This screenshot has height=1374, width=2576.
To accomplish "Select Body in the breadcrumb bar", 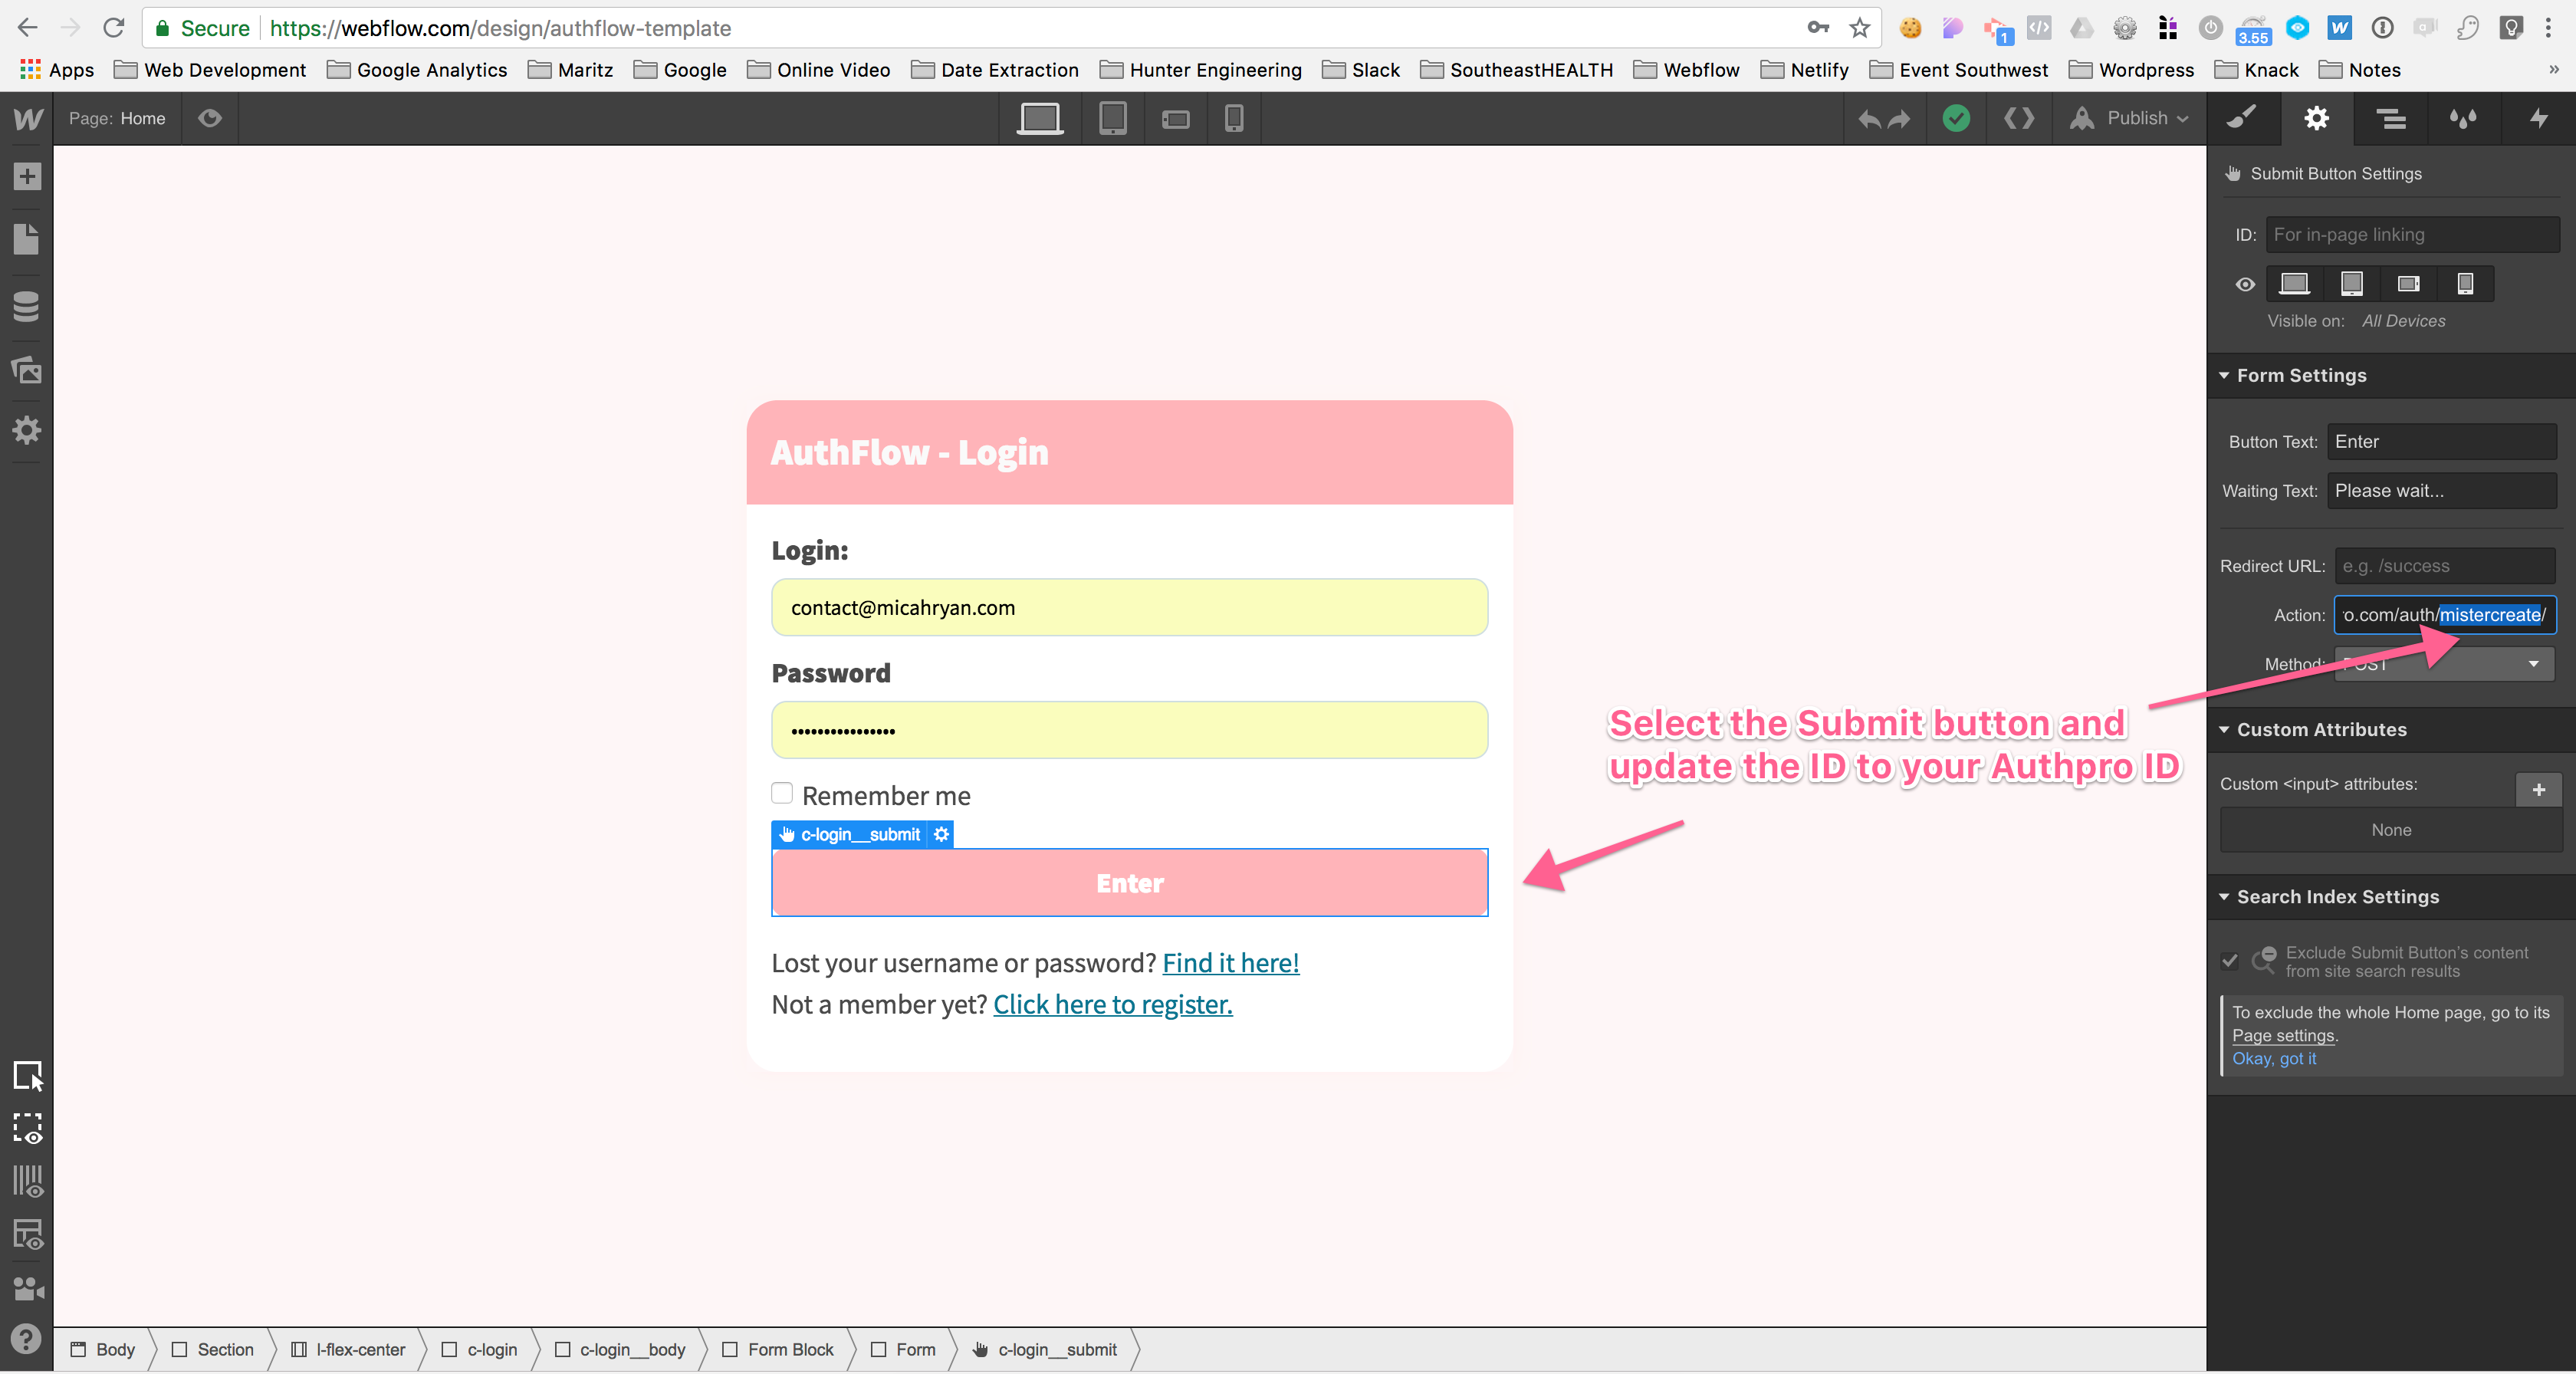I will (103, 1349).
